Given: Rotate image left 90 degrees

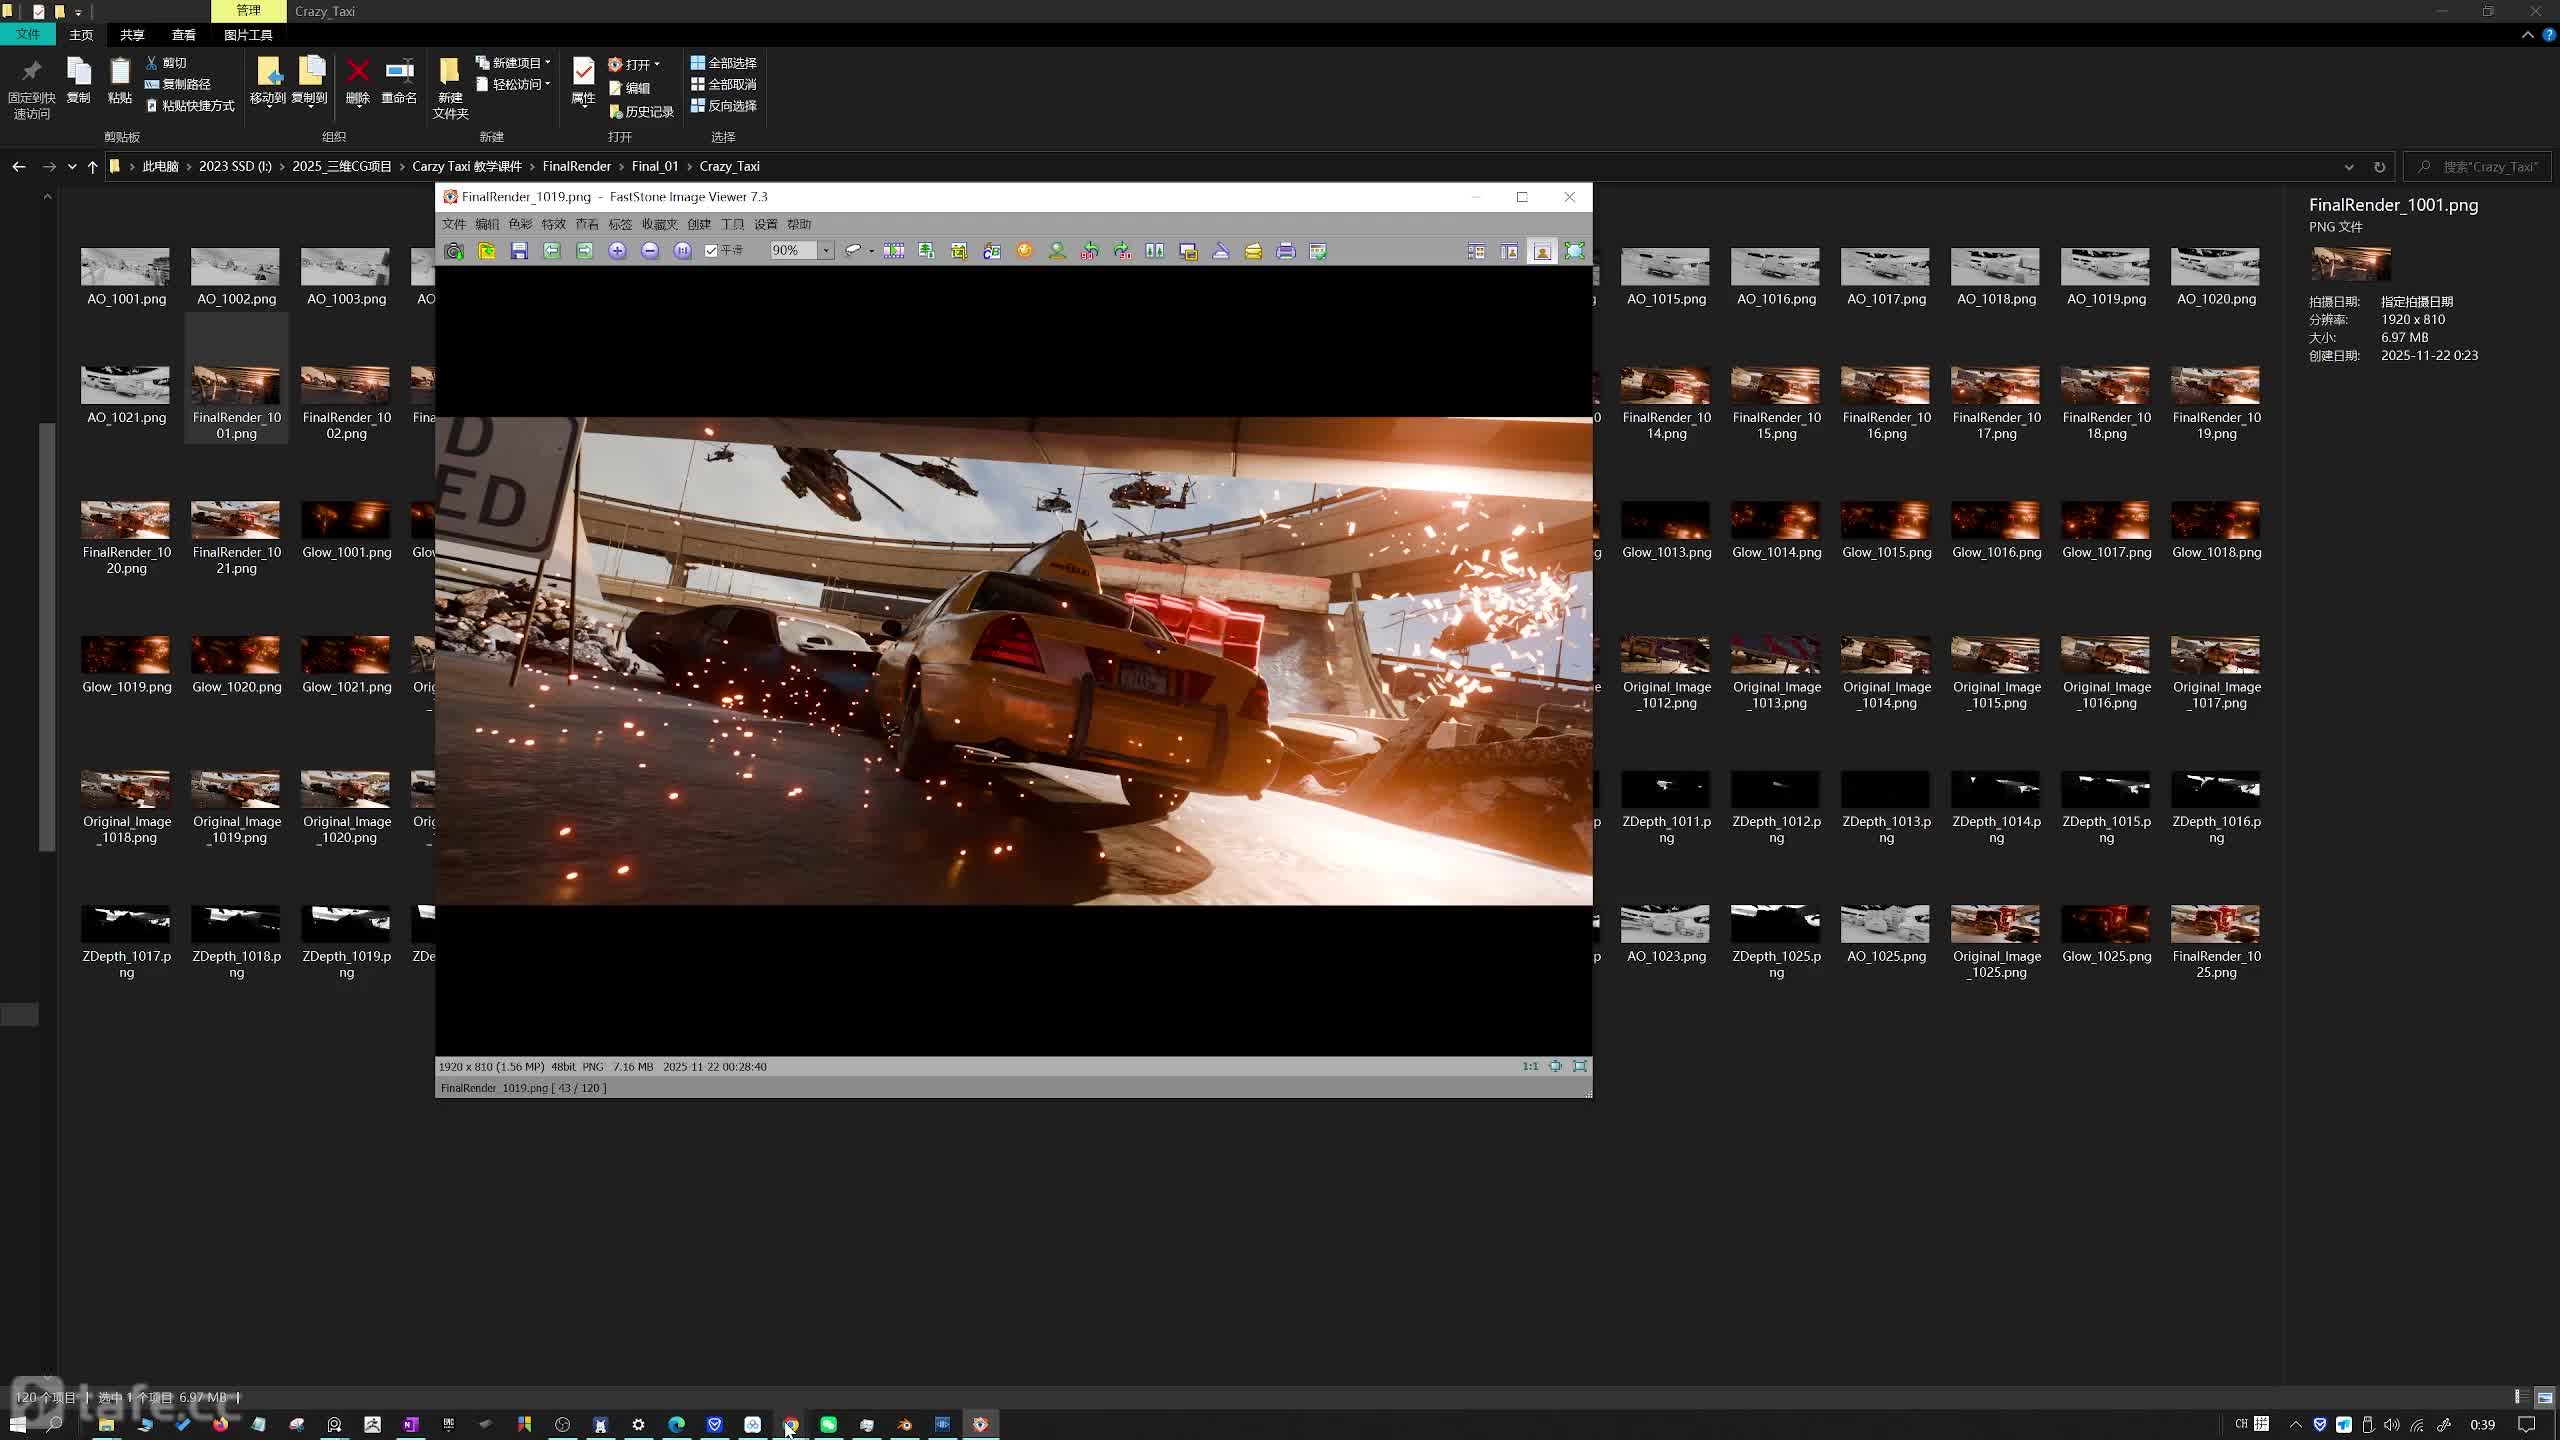Looking at the screenshot, I should tap(1090, 251).
